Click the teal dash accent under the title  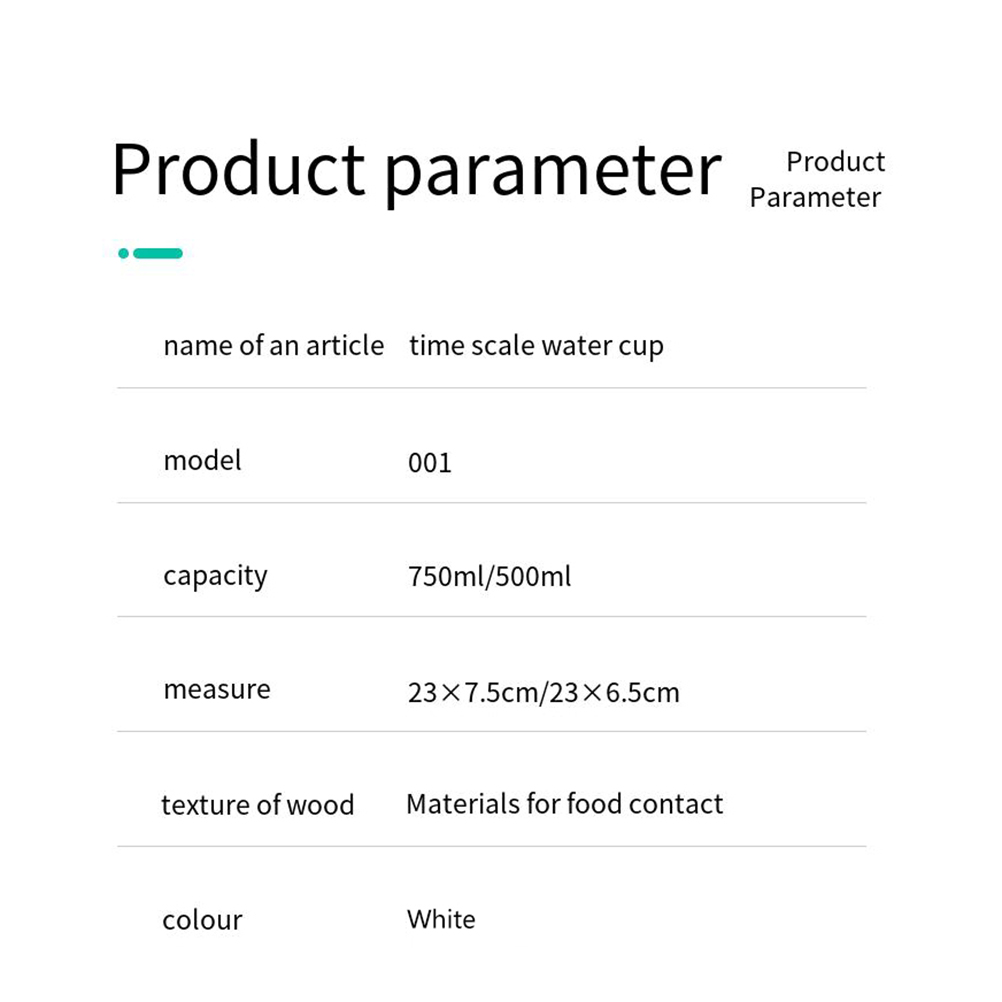(x=158, y=254)
